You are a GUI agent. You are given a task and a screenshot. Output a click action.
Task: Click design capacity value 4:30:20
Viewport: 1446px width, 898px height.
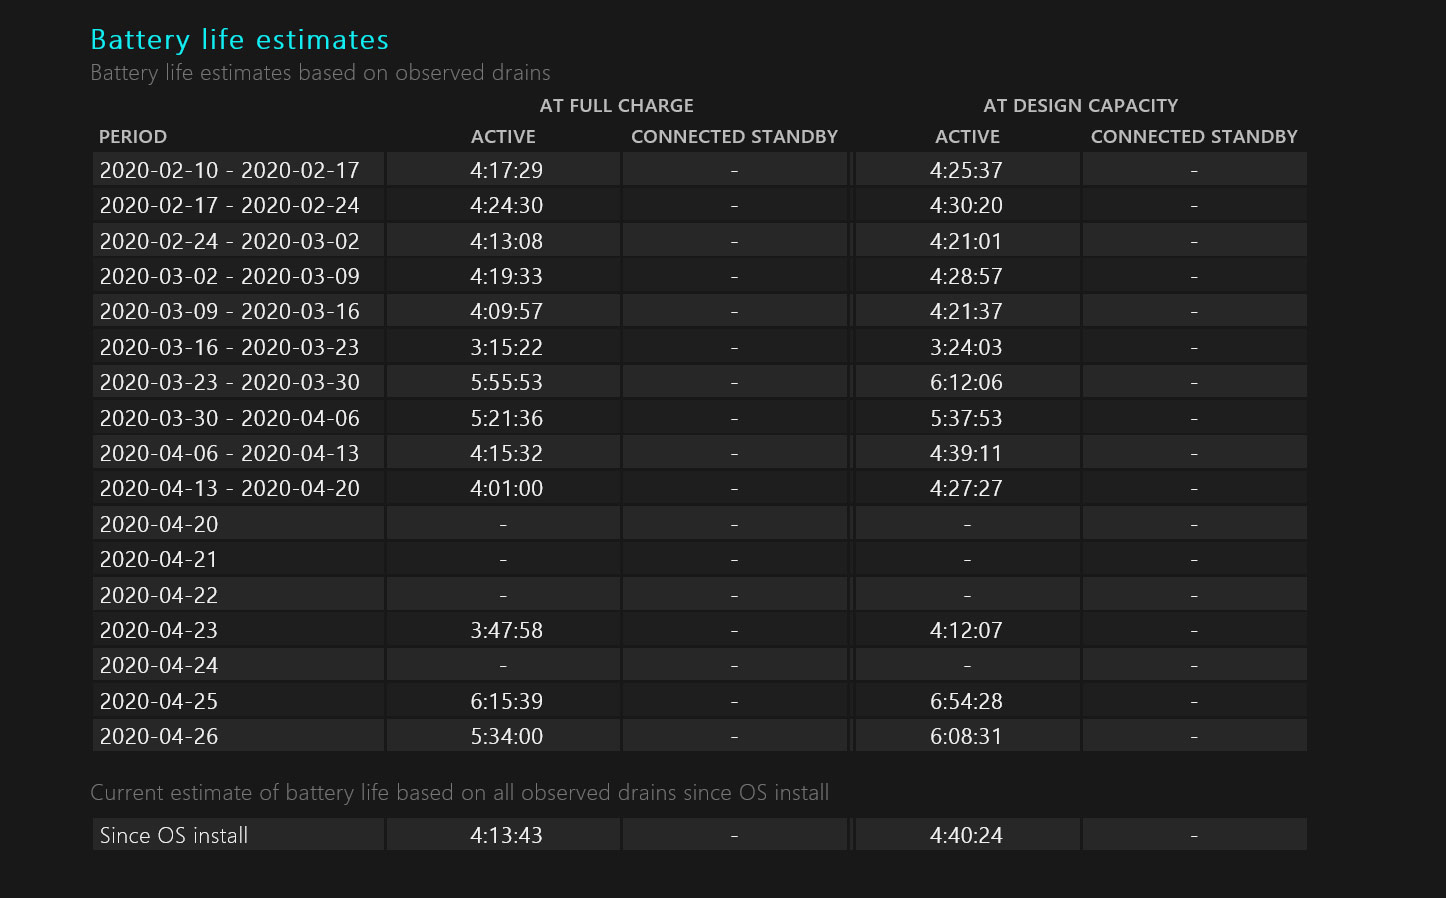point(966,205)
